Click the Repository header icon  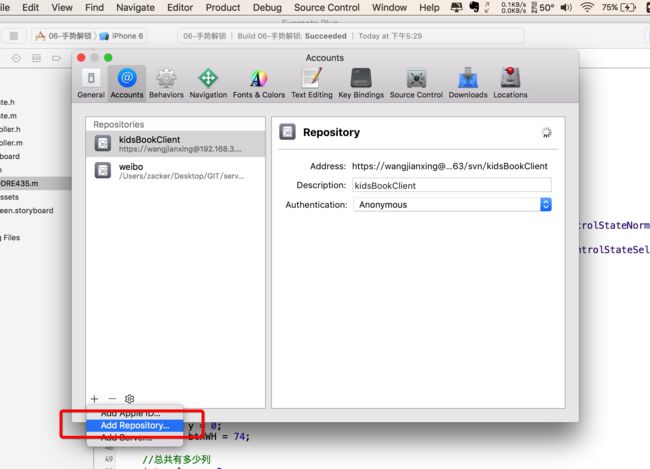[x=287, y=132]
